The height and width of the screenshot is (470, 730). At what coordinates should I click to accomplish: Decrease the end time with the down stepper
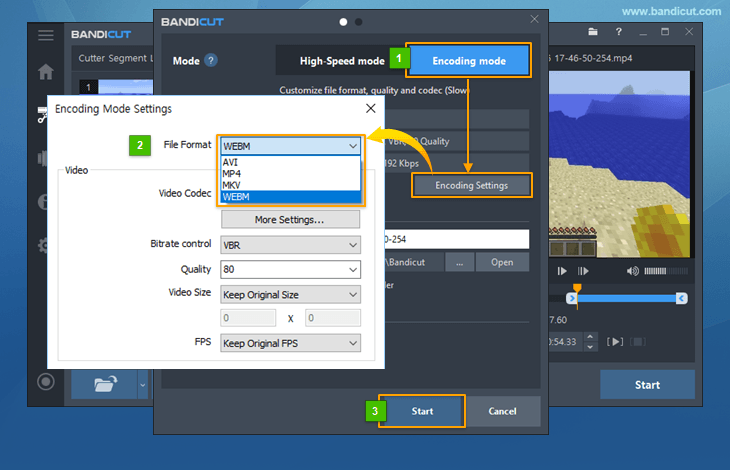tap(590, 347)
